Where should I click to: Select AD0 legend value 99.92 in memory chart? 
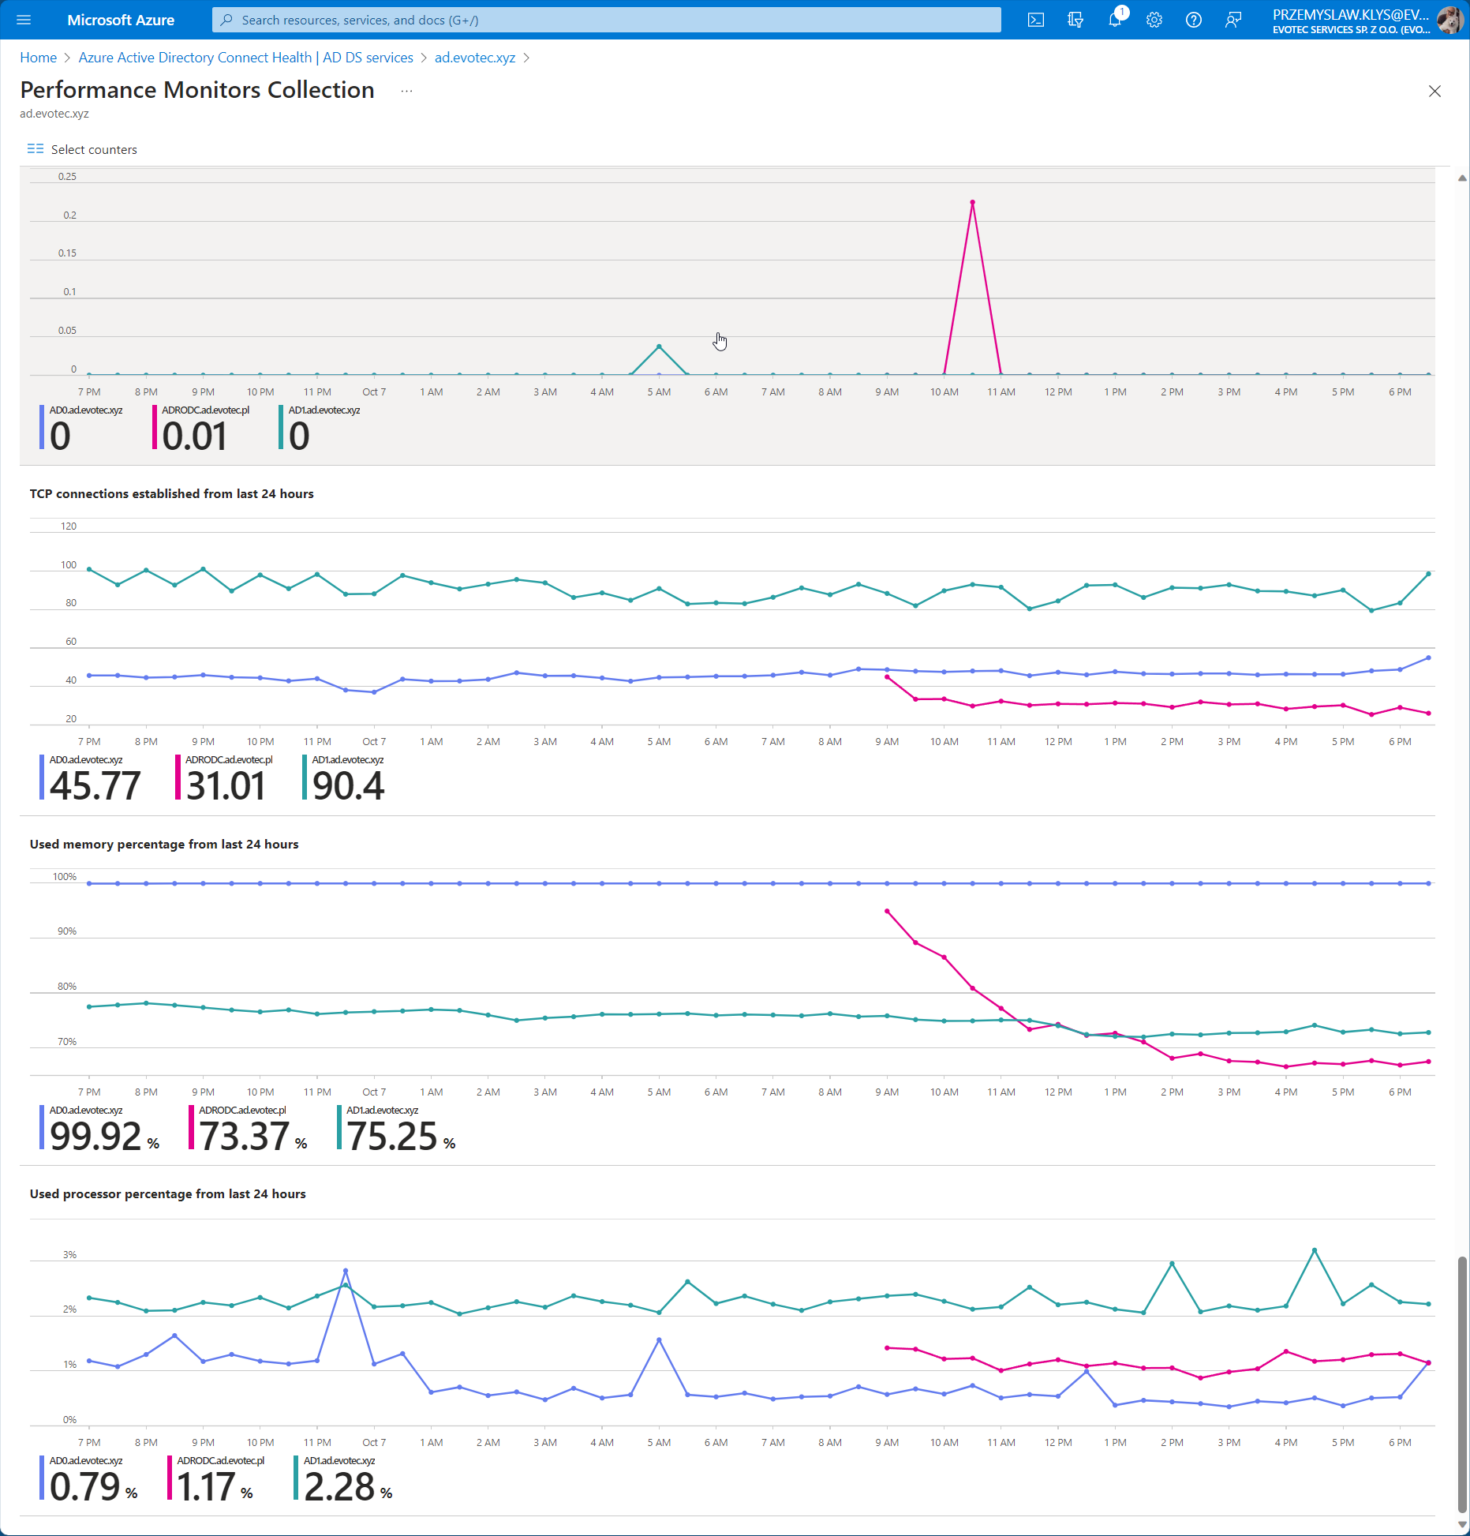96,1136
